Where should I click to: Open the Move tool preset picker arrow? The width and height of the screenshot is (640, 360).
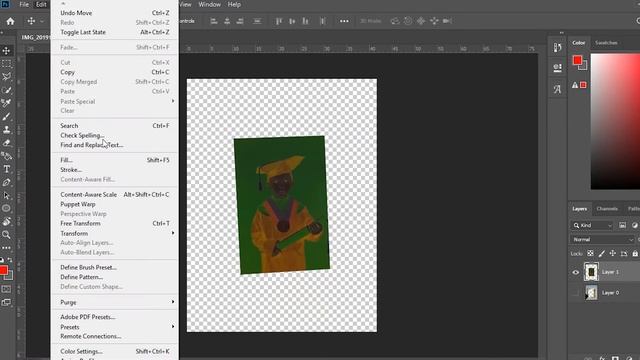42,21
